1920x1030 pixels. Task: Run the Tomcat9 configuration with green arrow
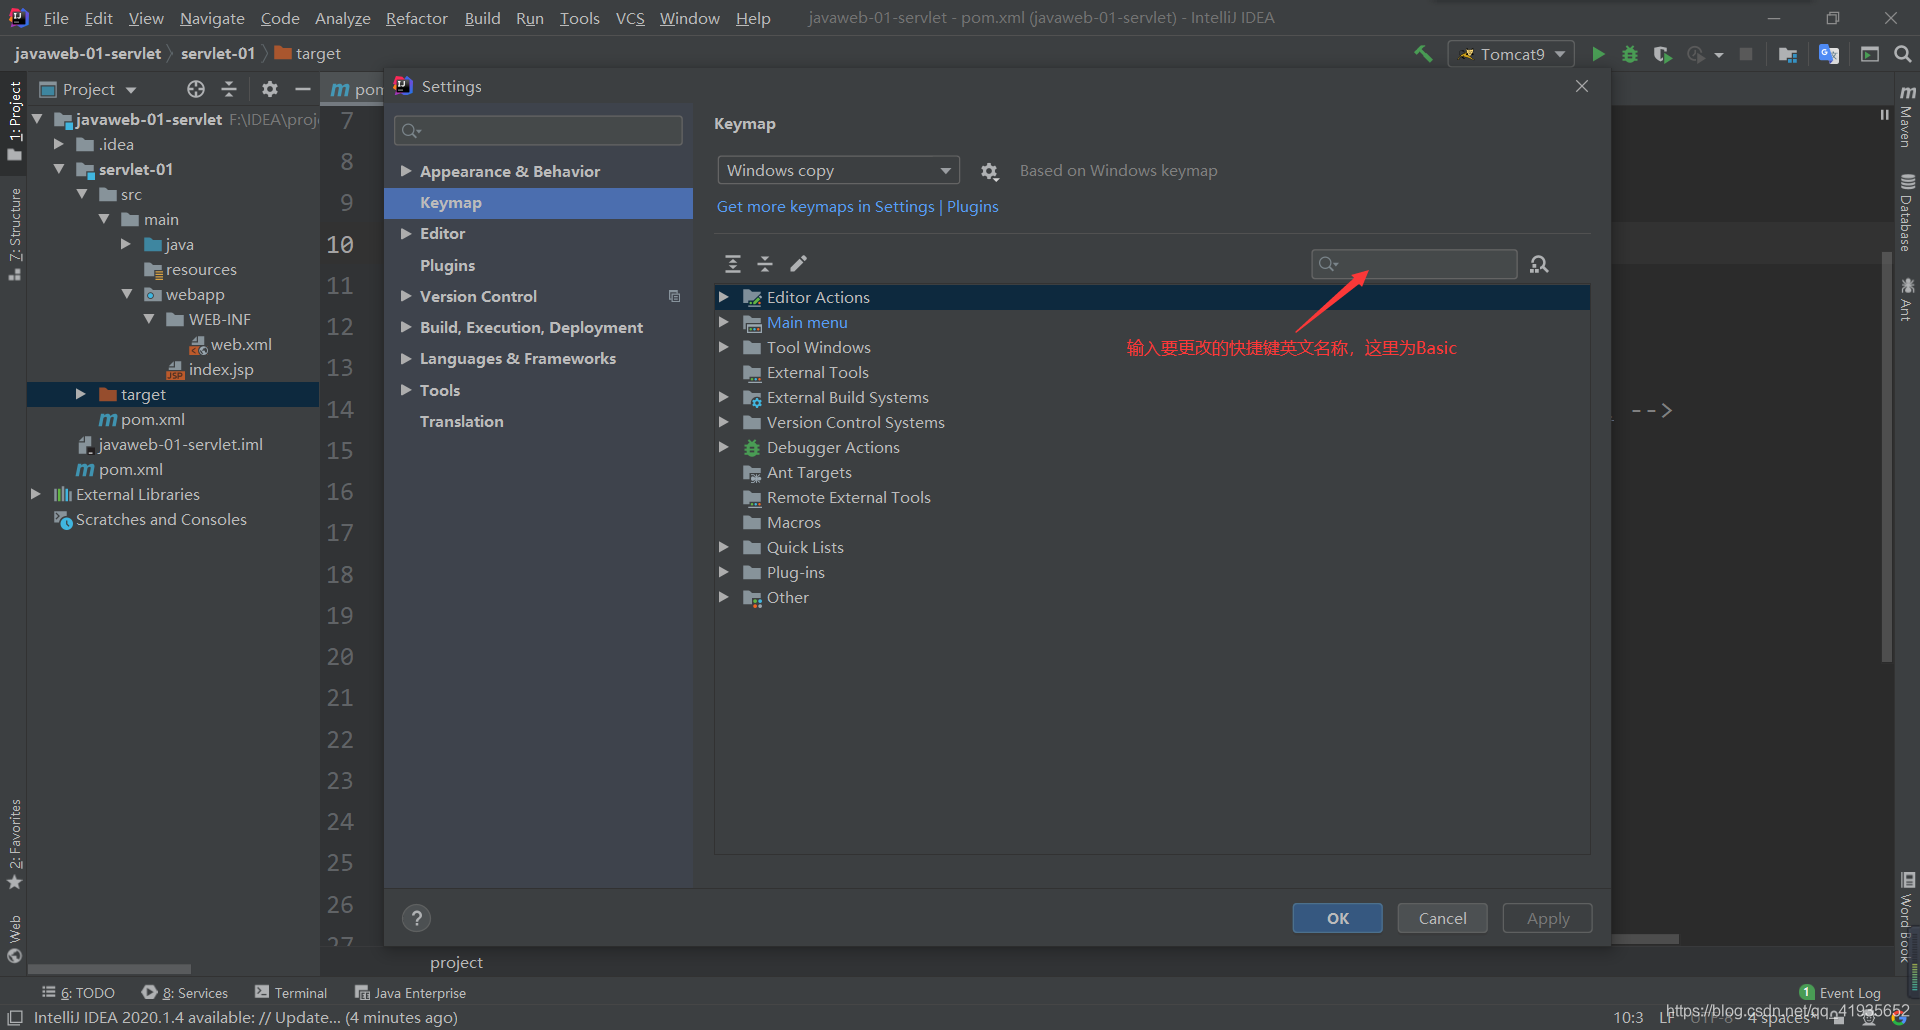[1598, 54]
